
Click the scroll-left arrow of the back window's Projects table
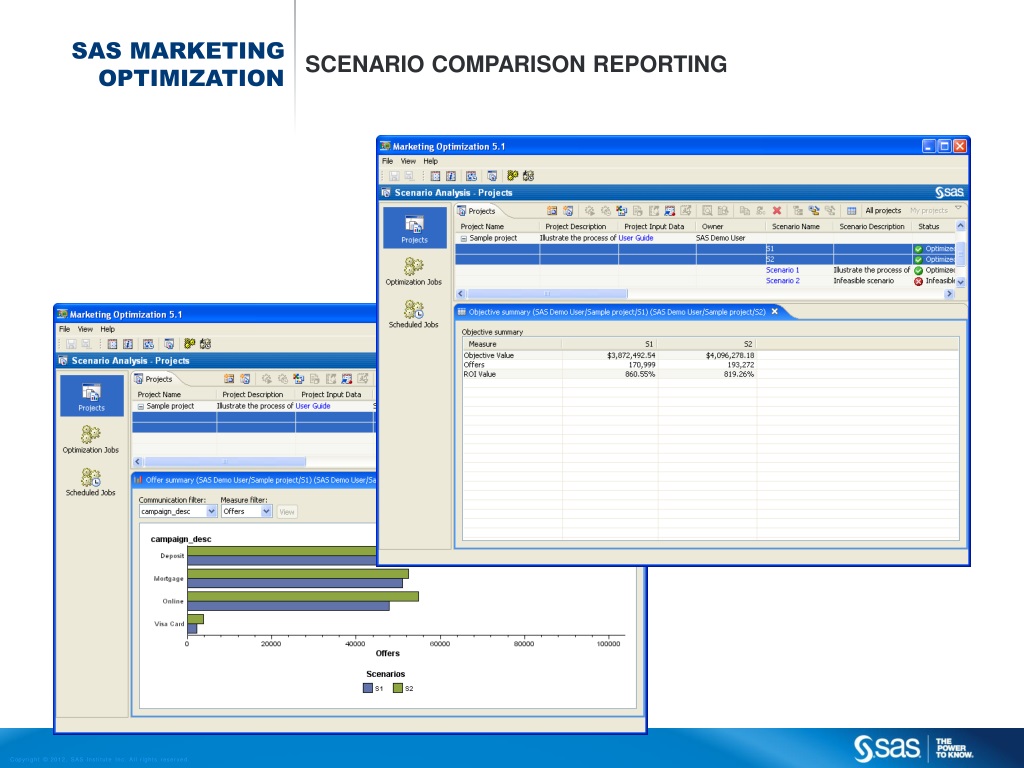tap(137, 462)
